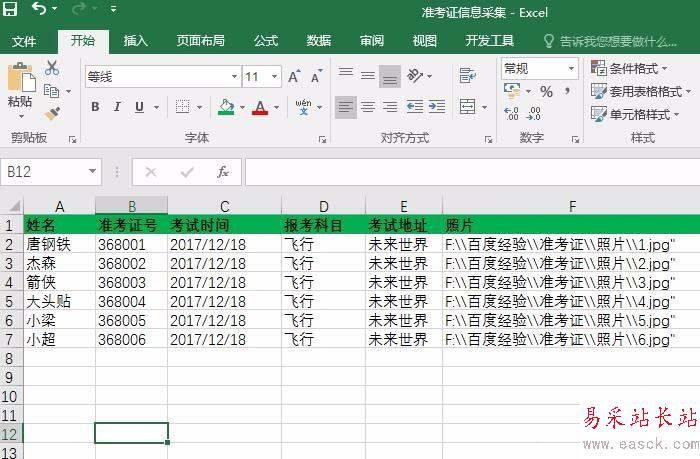Align text right
This screenshot has height=459, width=700.
pyautogui.click(x=390, y=107)
